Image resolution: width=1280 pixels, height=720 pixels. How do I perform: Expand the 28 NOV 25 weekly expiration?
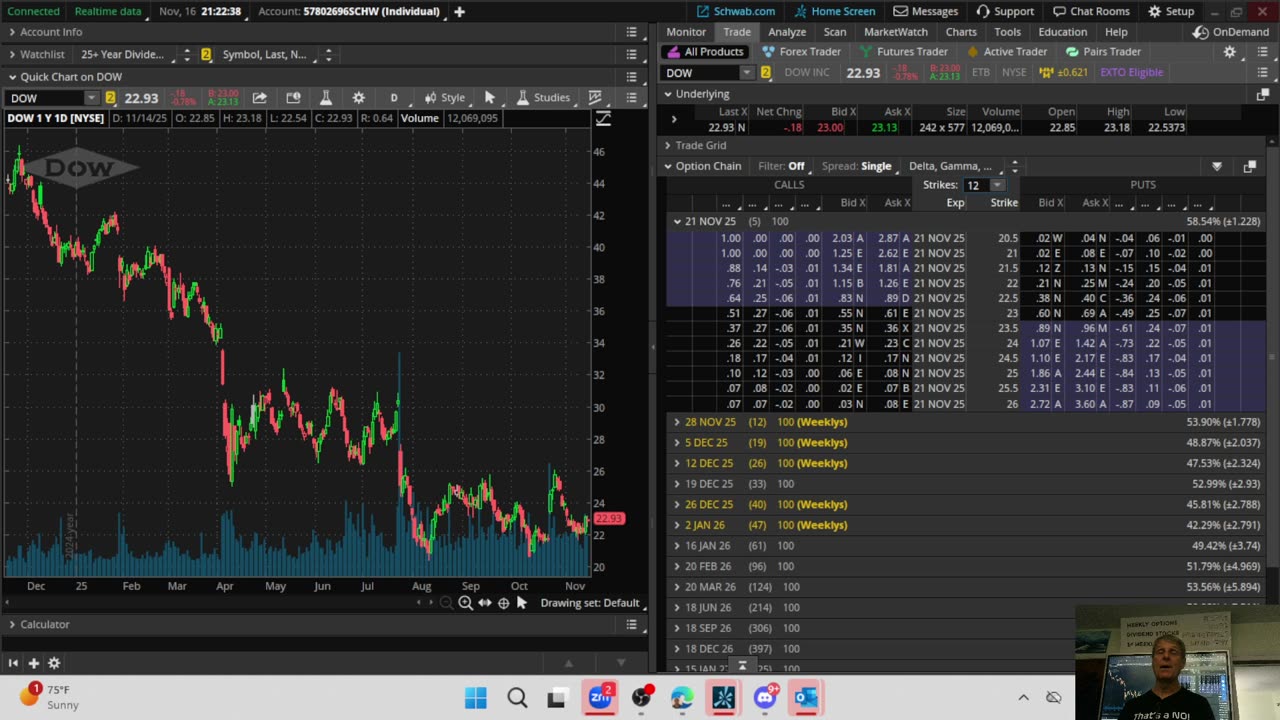[x=677, y=422]
